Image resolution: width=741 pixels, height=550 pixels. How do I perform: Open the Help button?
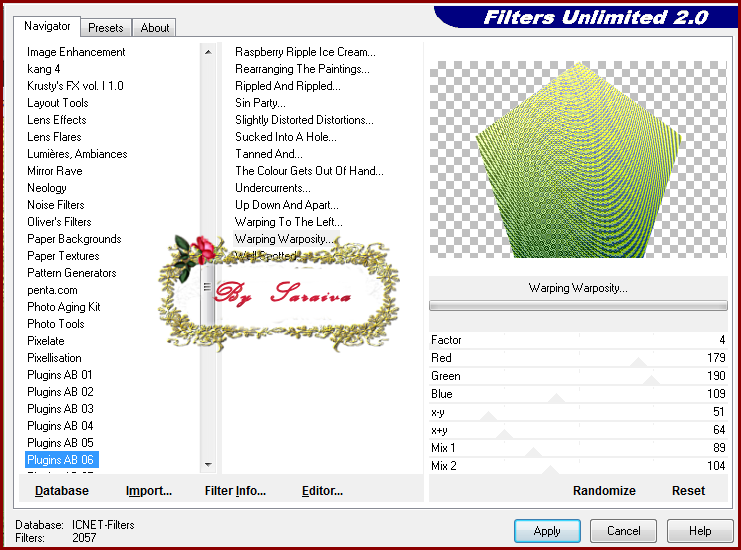point(700,531)
